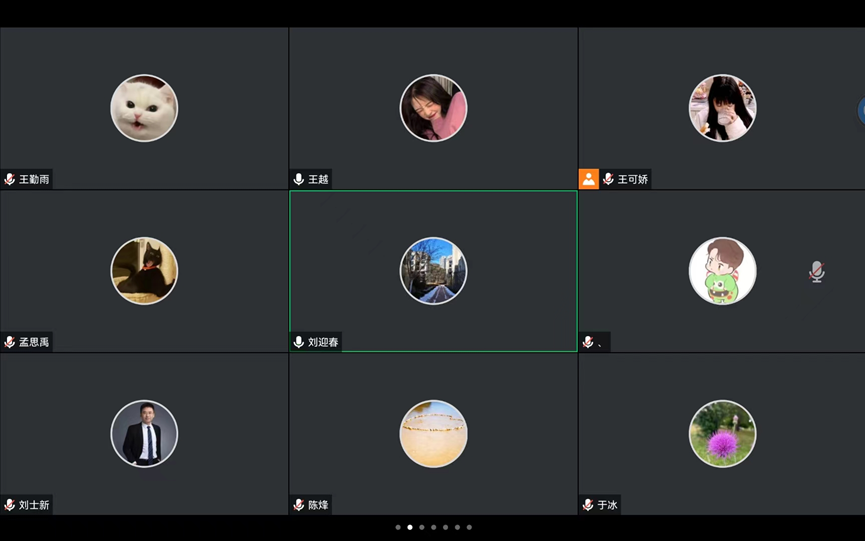Click the 陈烽 name label

pos(318,505)
